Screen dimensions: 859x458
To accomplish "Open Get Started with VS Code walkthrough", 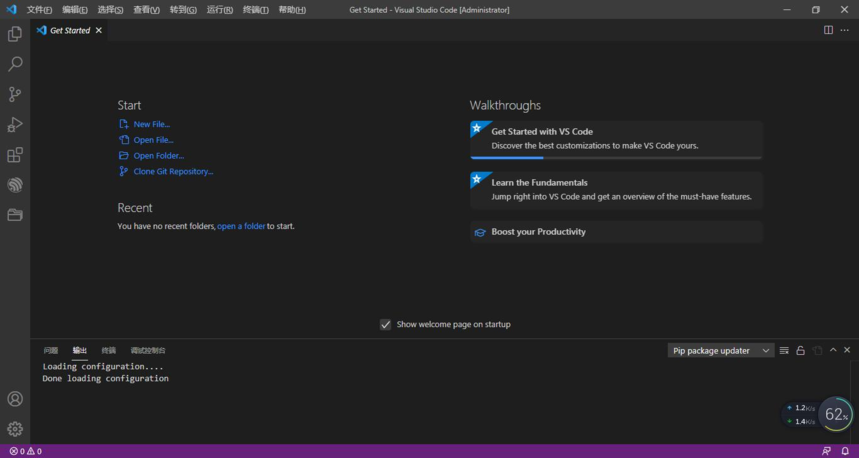I will pyautogui.click(x=616, y=140).
